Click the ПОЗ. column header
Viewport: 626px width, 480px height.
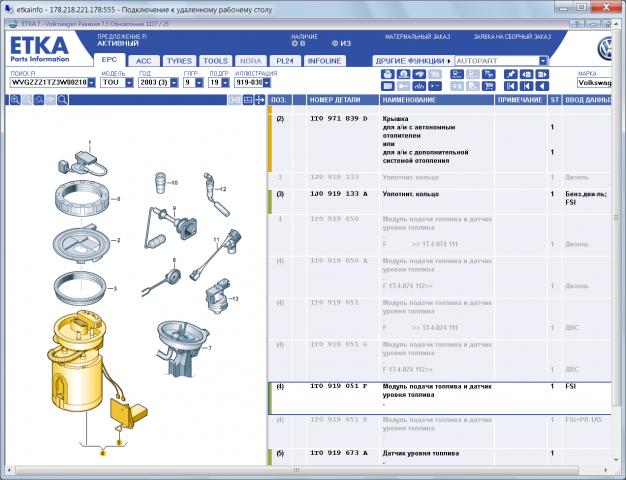coord(280,100)
